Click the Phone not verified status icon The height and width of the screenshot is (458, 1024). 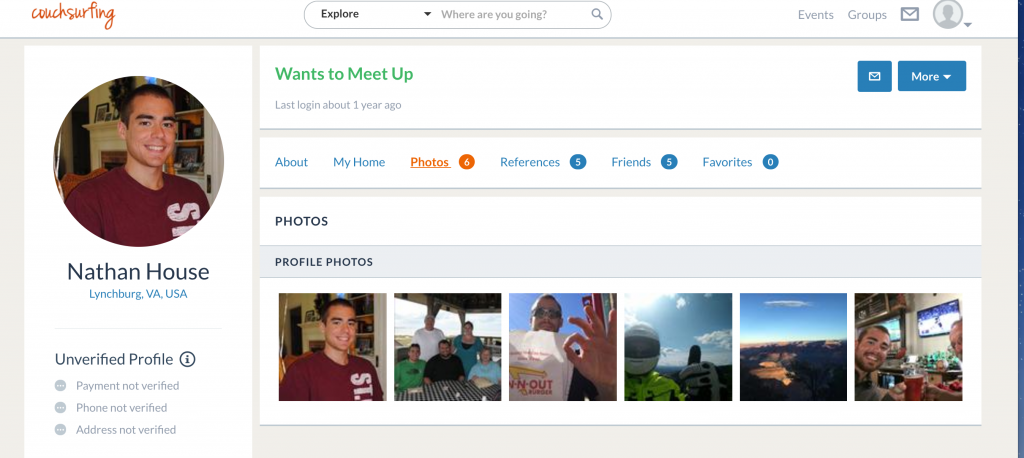(62, 408)
